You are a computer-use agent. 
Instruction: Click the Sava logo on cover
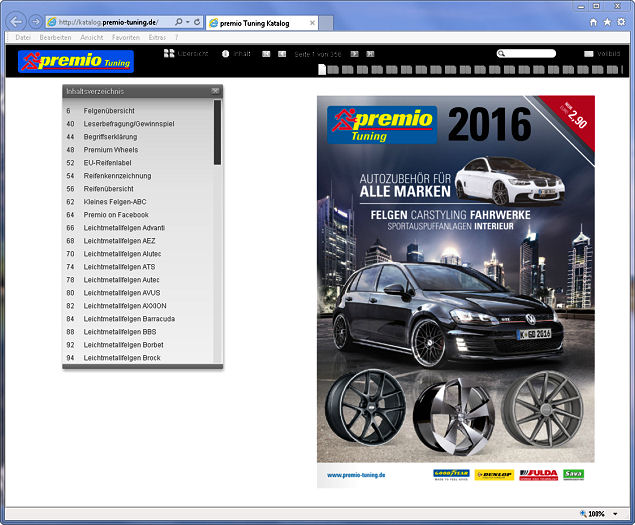[573, 474]
